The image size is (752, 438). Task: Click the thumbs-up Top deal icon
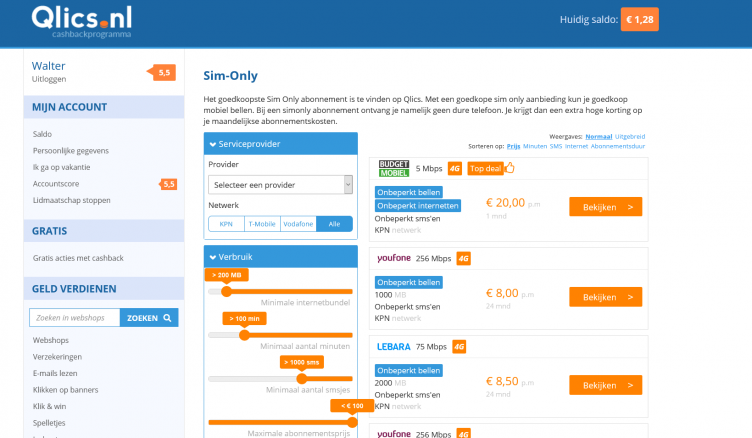pyautogui.click(x=509, y=168)
